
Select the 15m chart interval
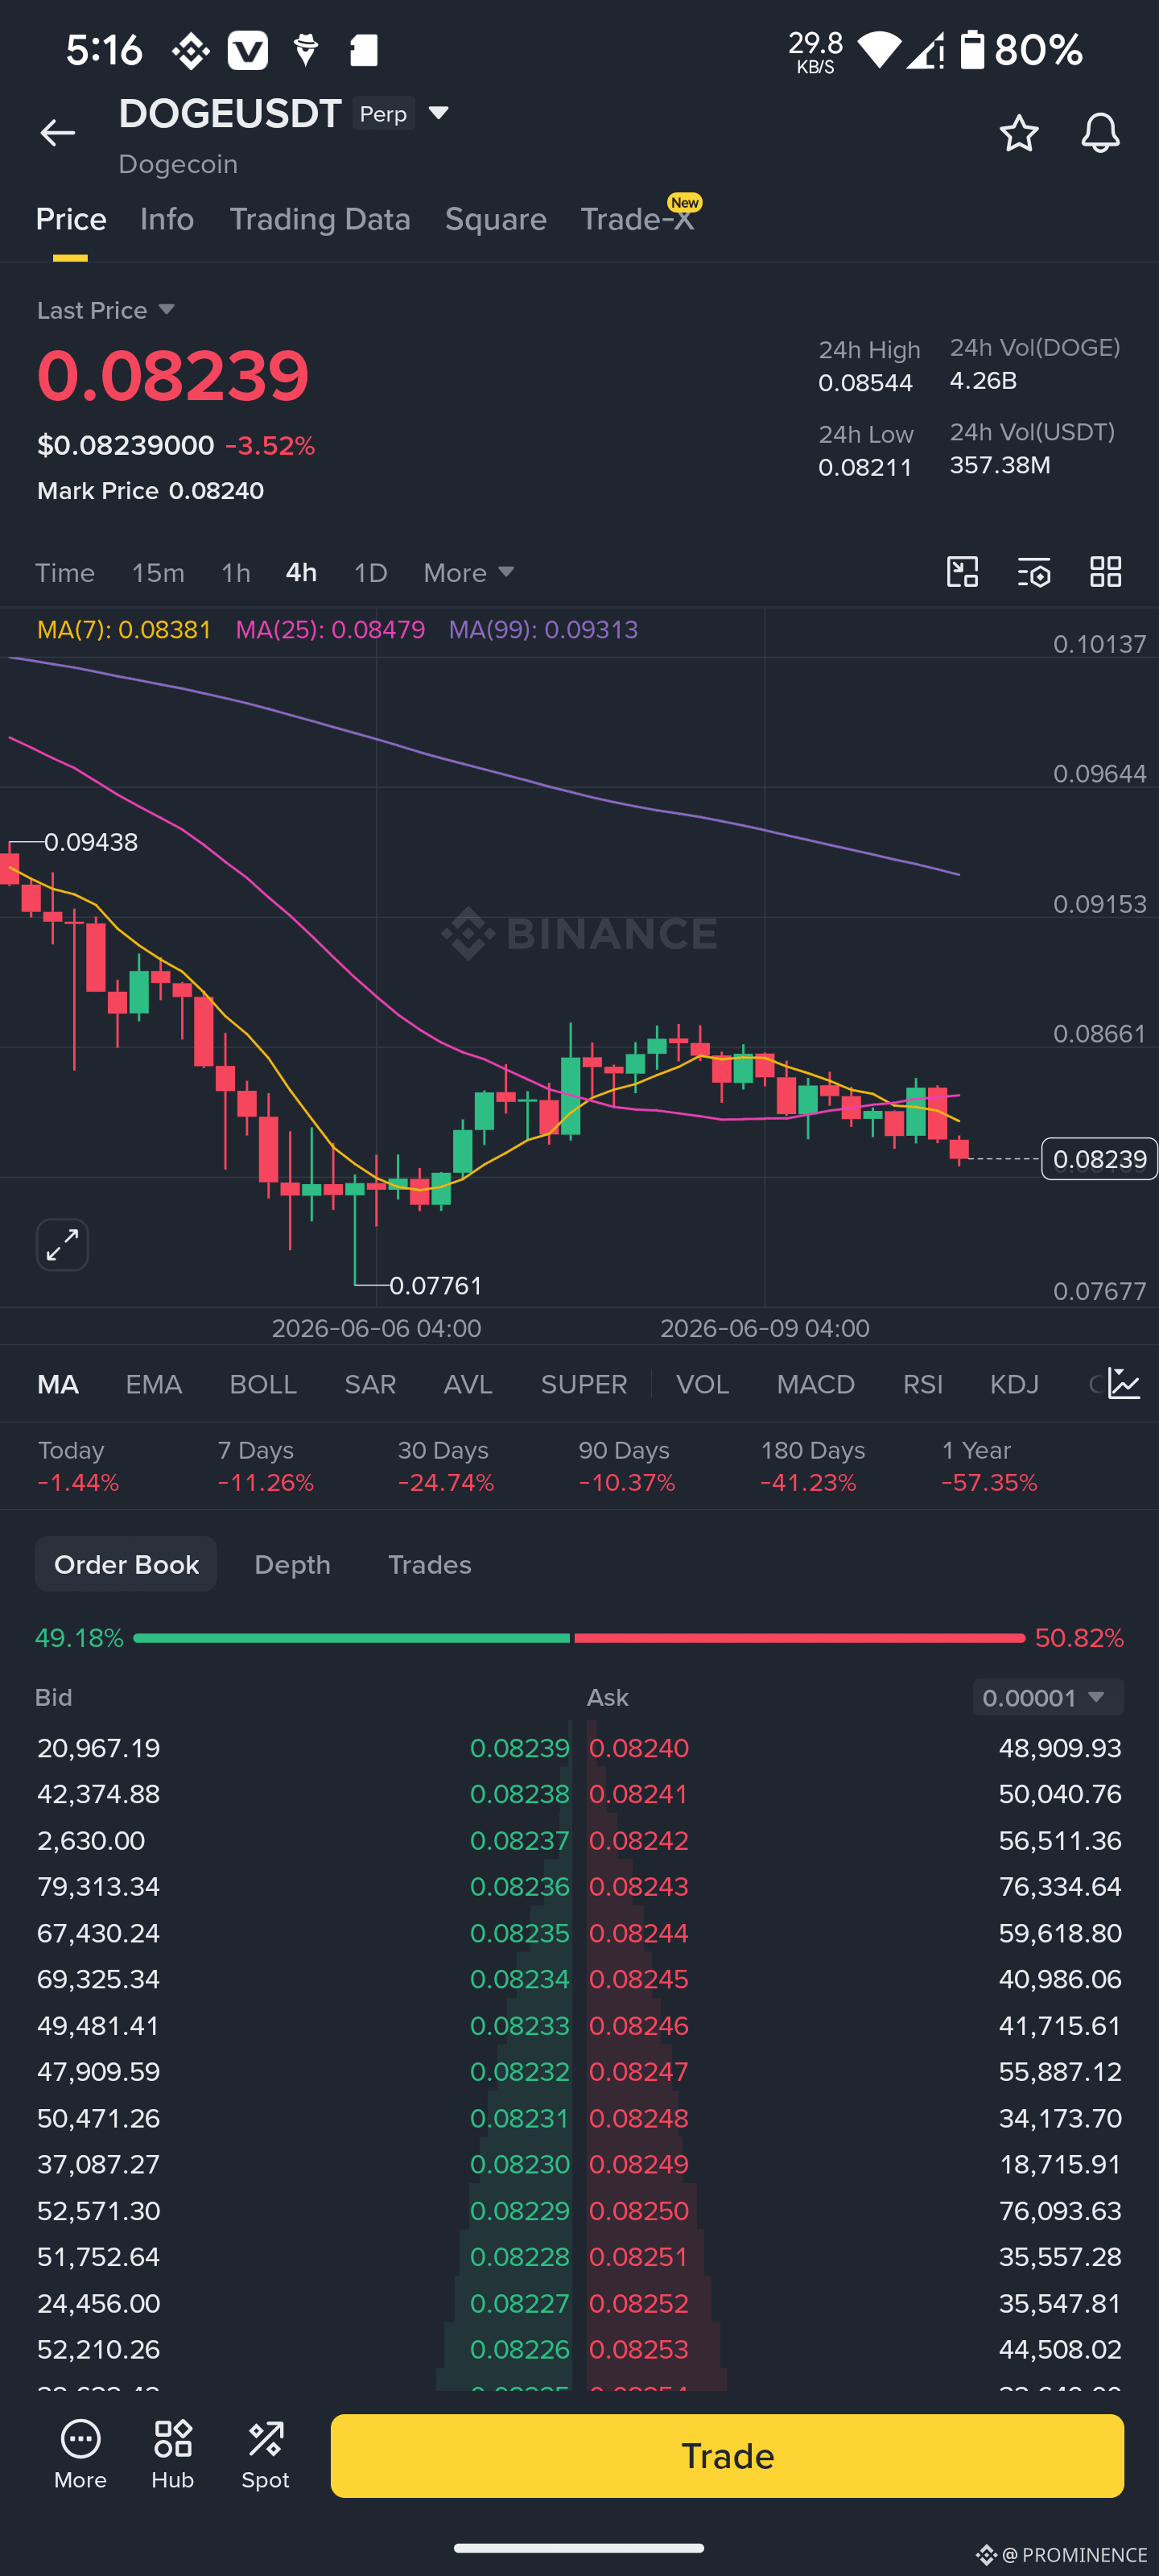point(158,573)
